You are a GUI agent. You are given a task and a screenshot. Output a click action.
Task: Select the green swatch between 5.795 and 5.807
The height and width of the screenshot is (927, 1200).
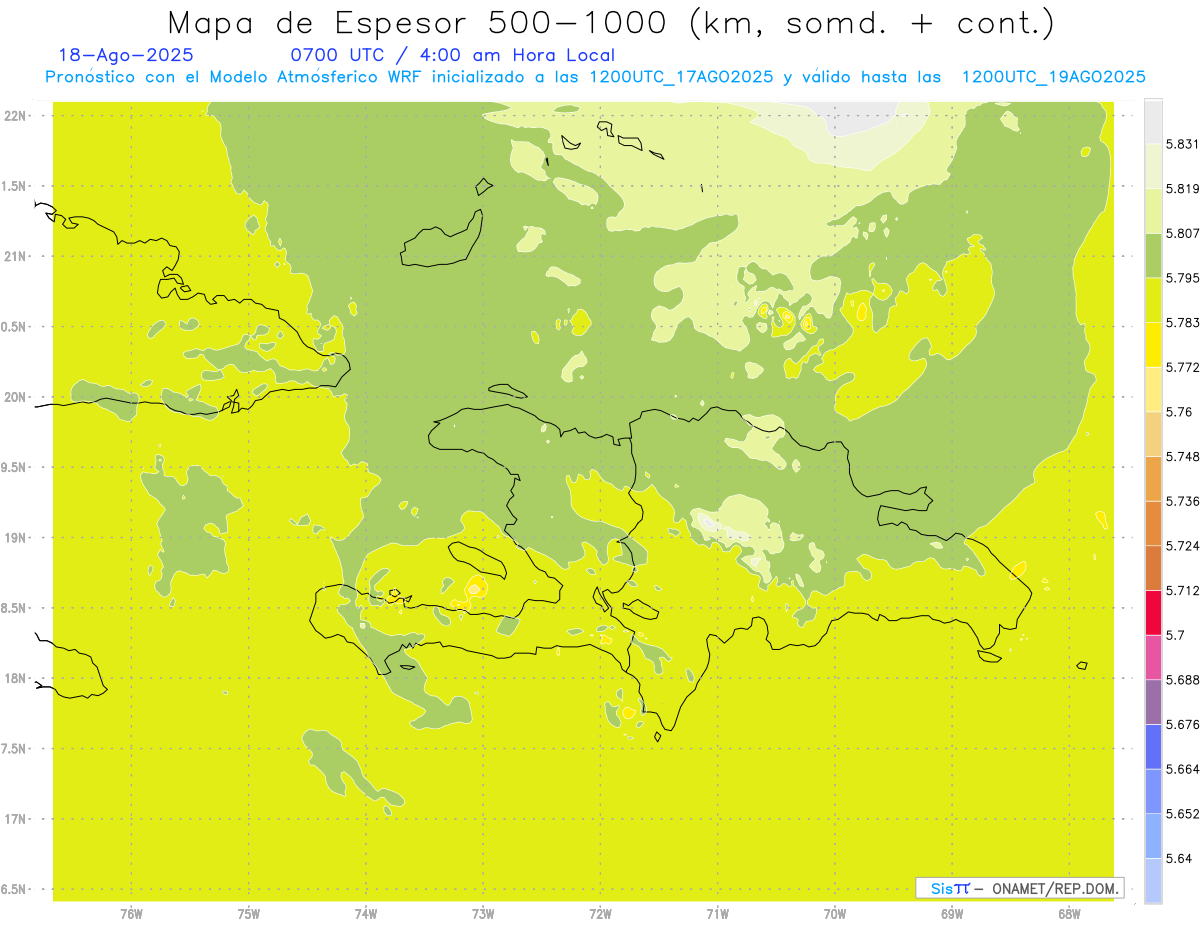point(1153,255)
